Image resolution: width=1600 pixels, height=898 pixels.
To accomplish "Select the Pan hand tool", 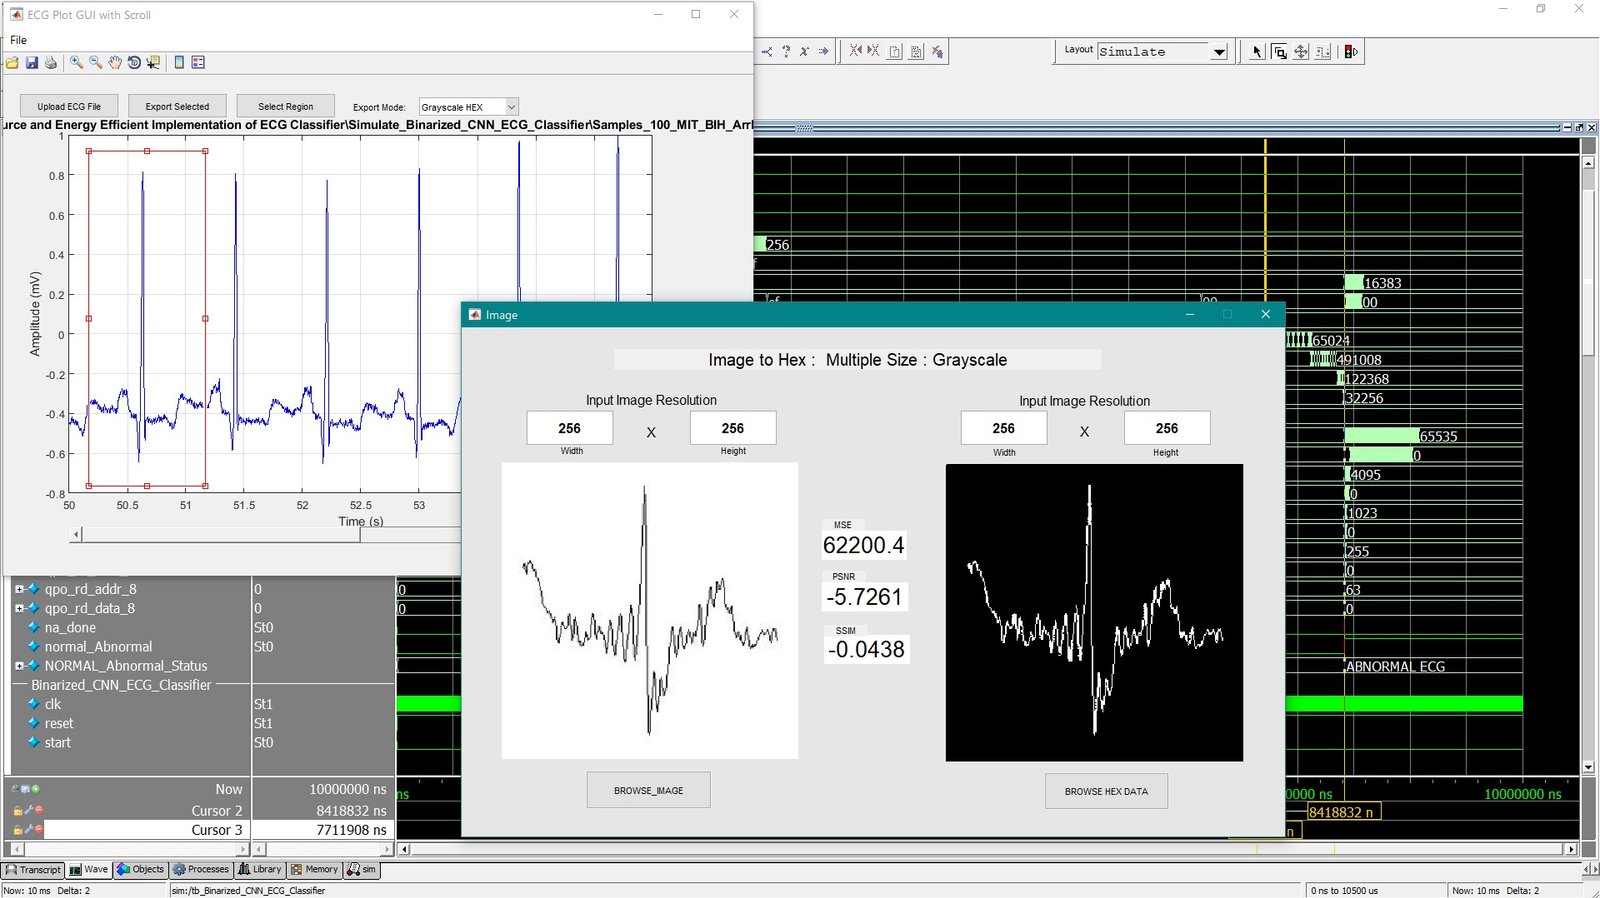I will point(115,62).
